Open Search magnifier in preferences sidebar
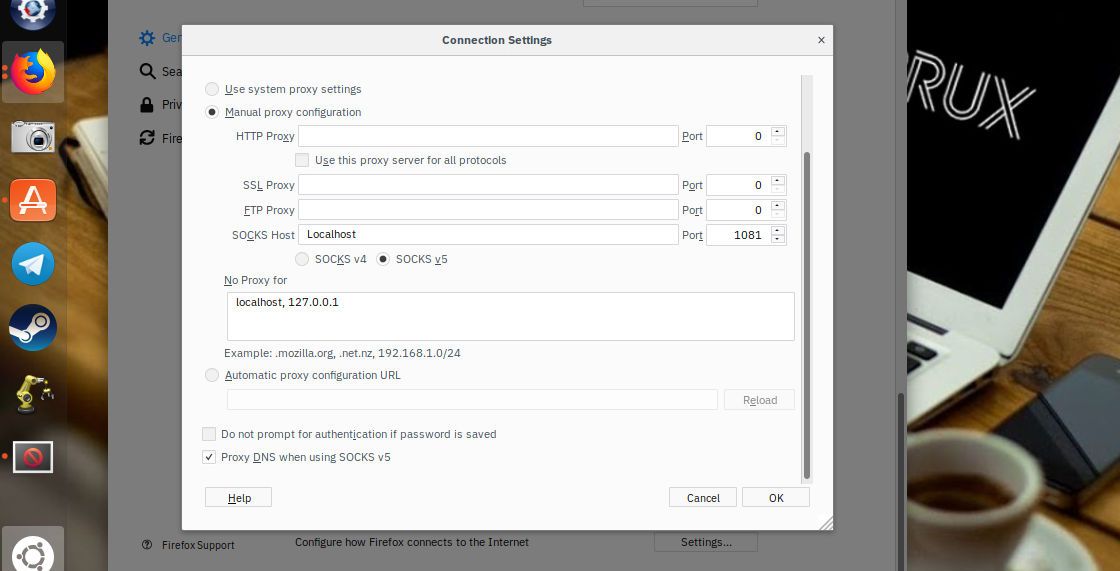 (147, 71)
